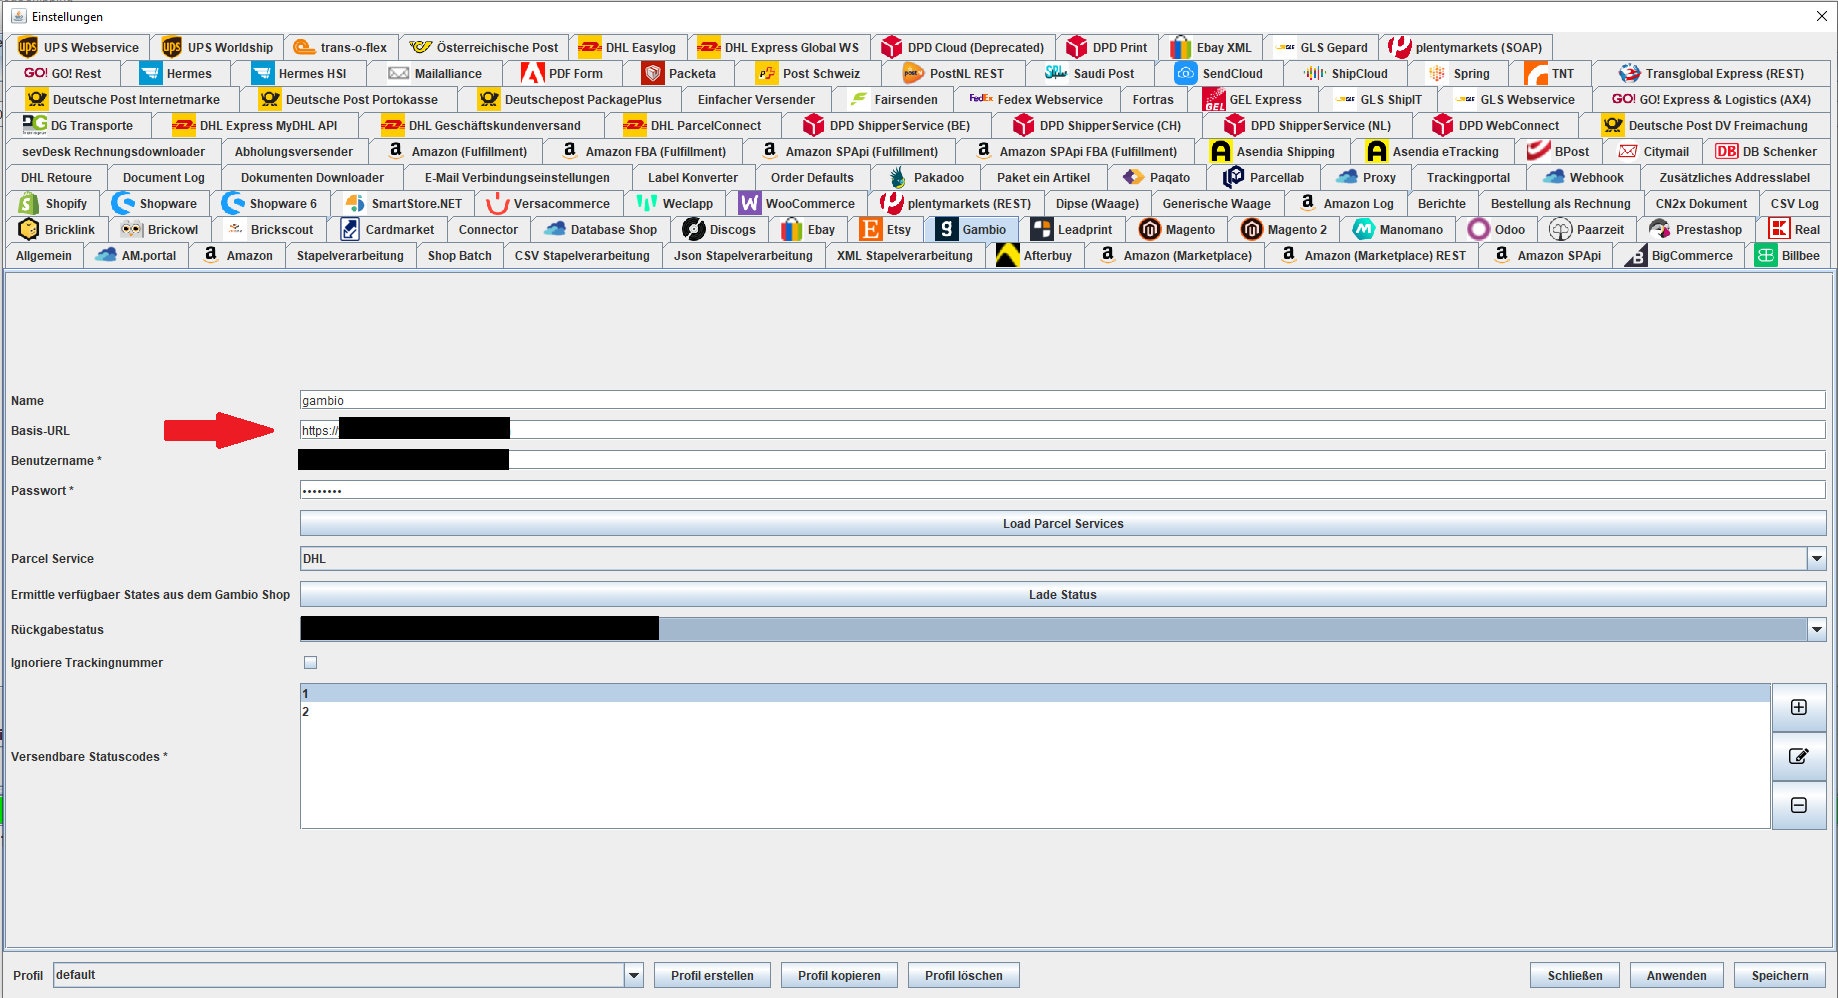This screenshot has width=1838, height=998.
Task: Open the Afterbuy tab
Action: pos(1035,255)
